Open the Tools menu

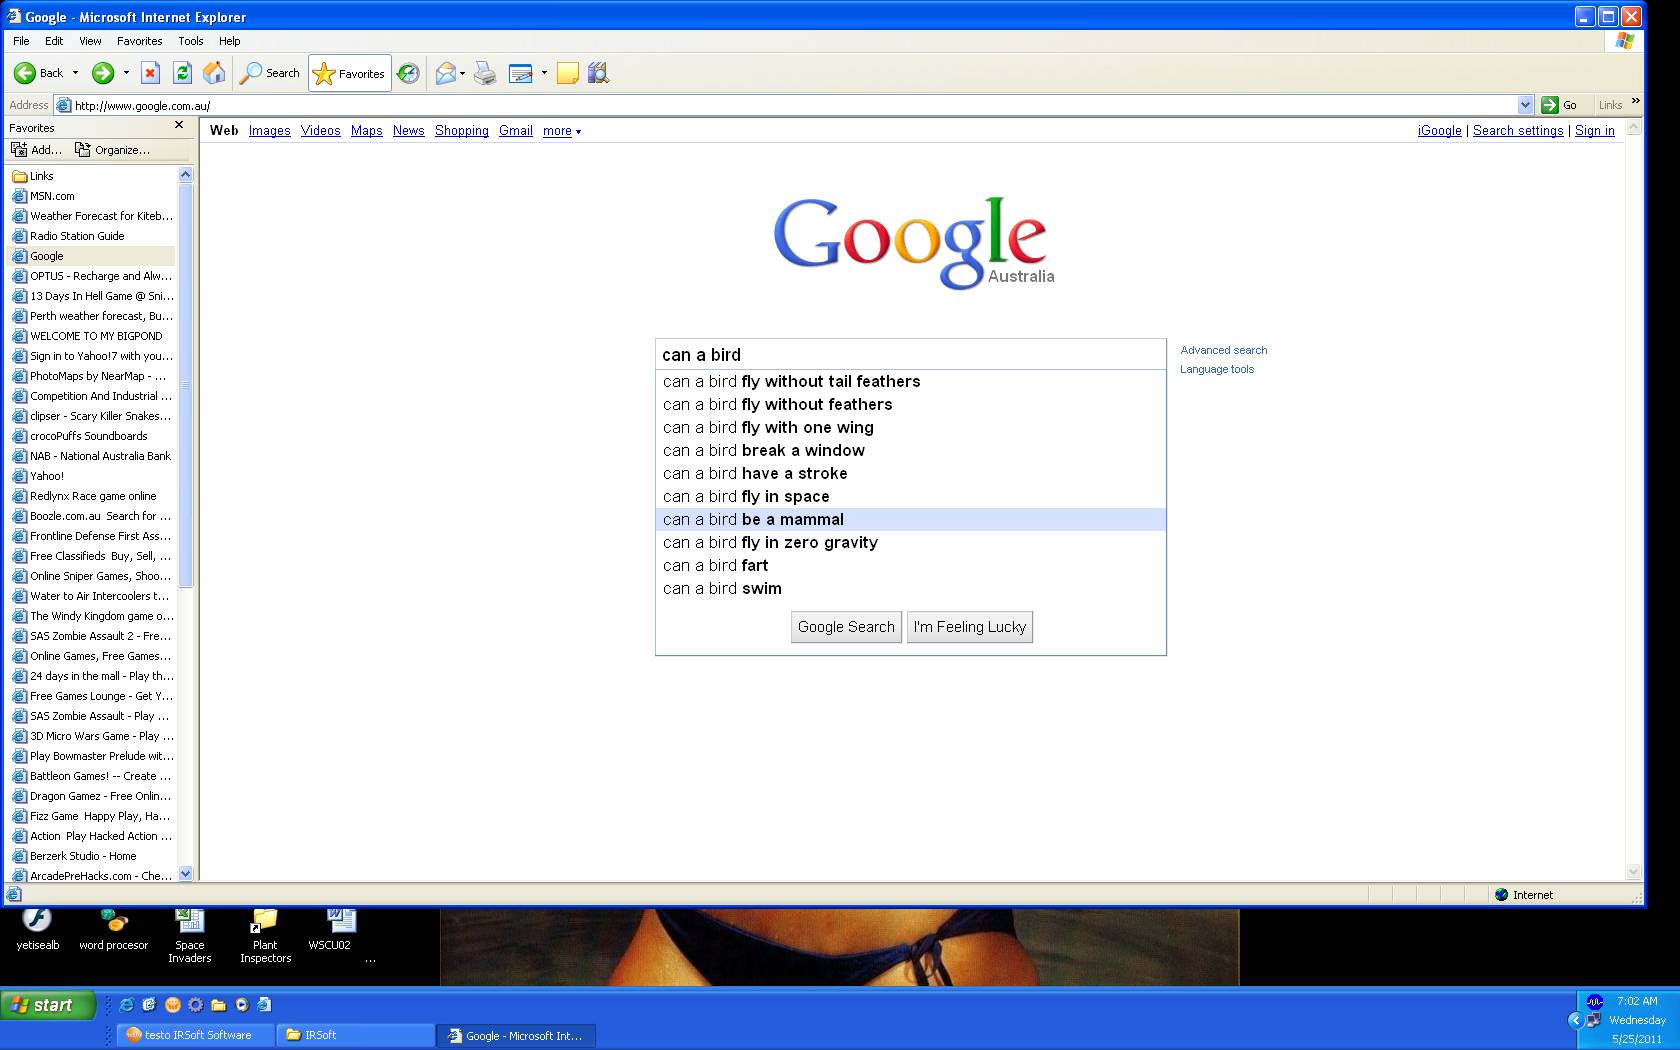[190, 41]
